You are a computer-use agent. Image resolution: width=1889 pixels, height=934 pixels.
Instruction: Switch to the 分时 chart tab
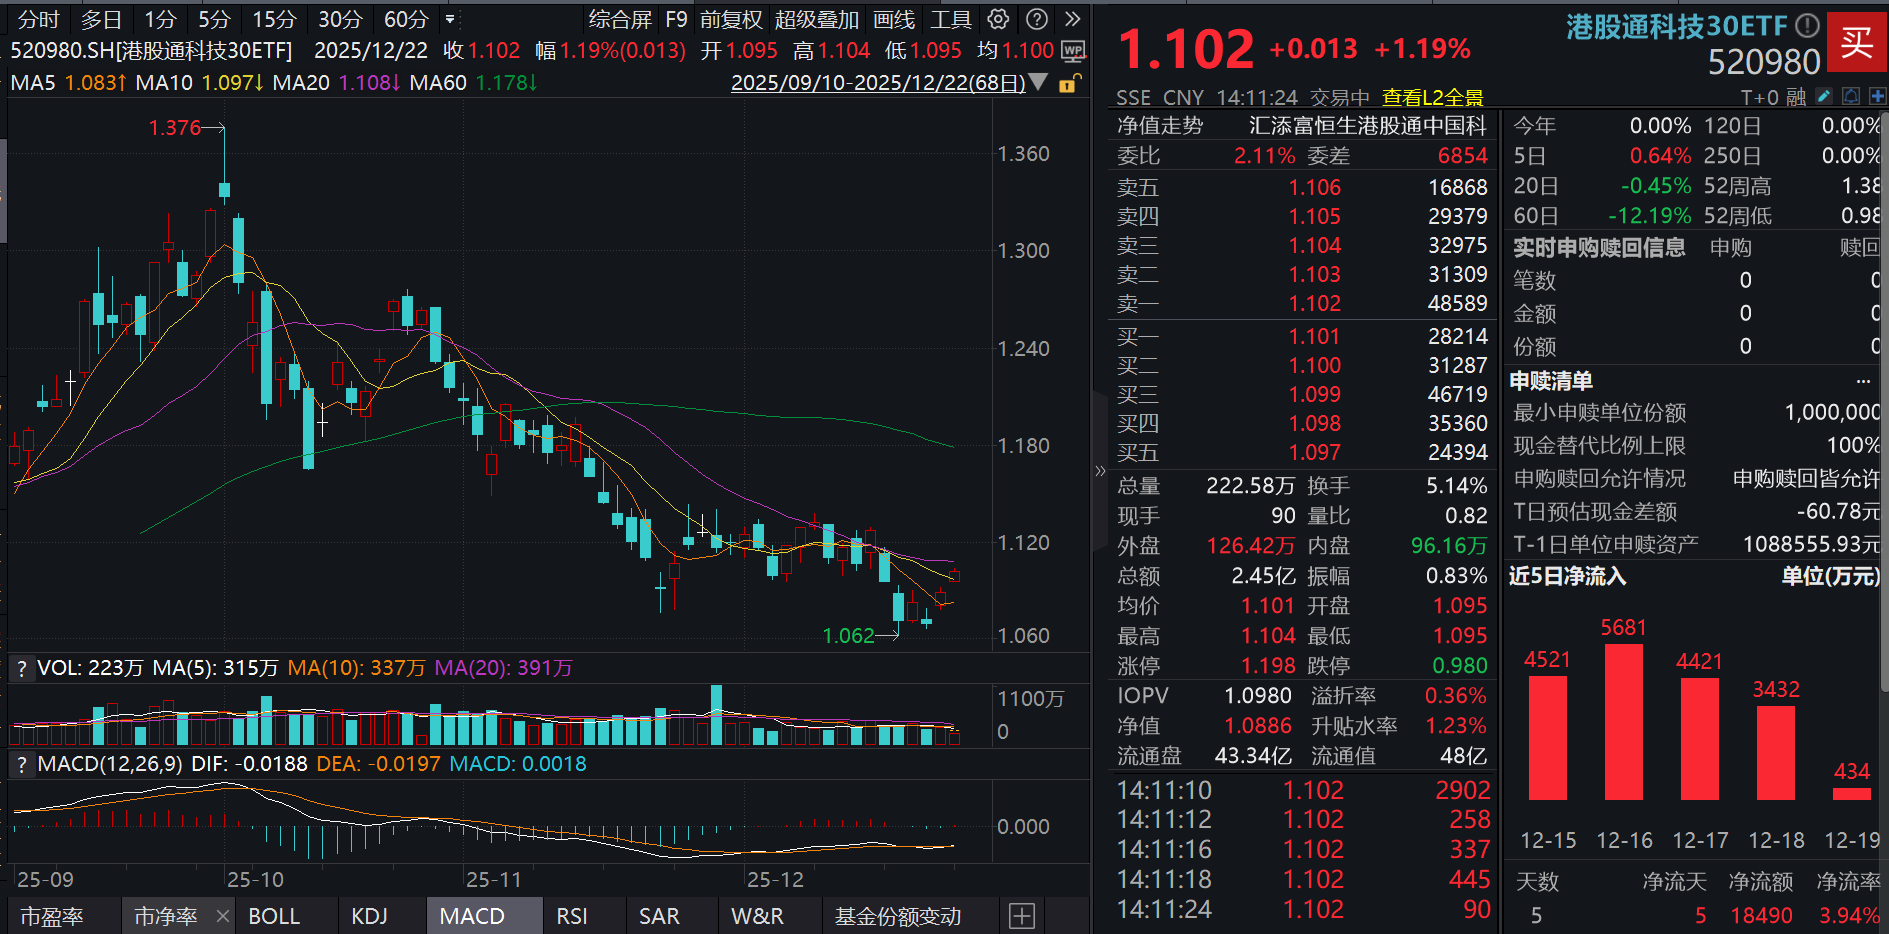click(x=37, y=19)
